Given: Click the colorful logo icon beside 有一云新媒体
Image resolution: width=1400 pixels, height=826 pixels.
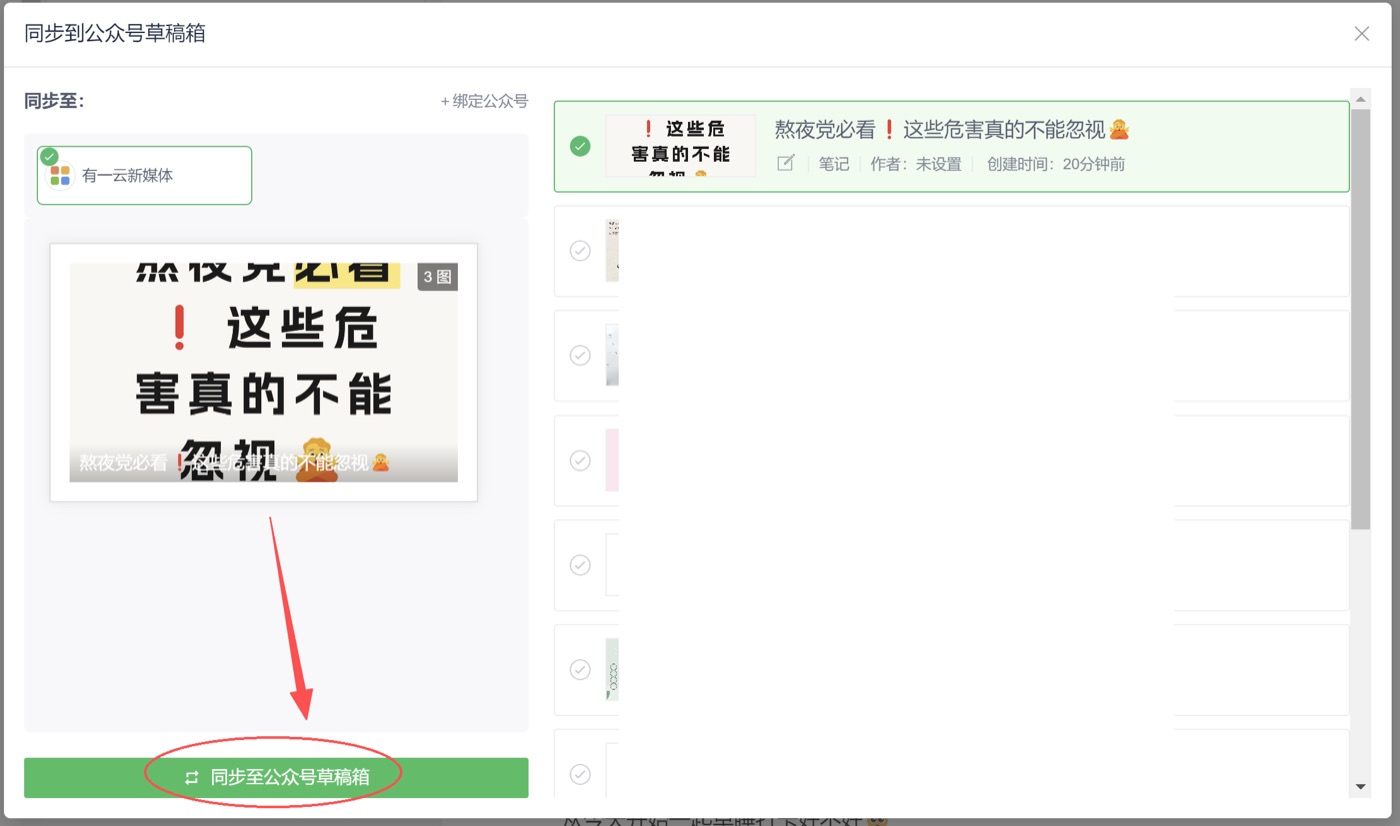Looking at the screenshot, I should pyautogui.click(x=60, y=176).
